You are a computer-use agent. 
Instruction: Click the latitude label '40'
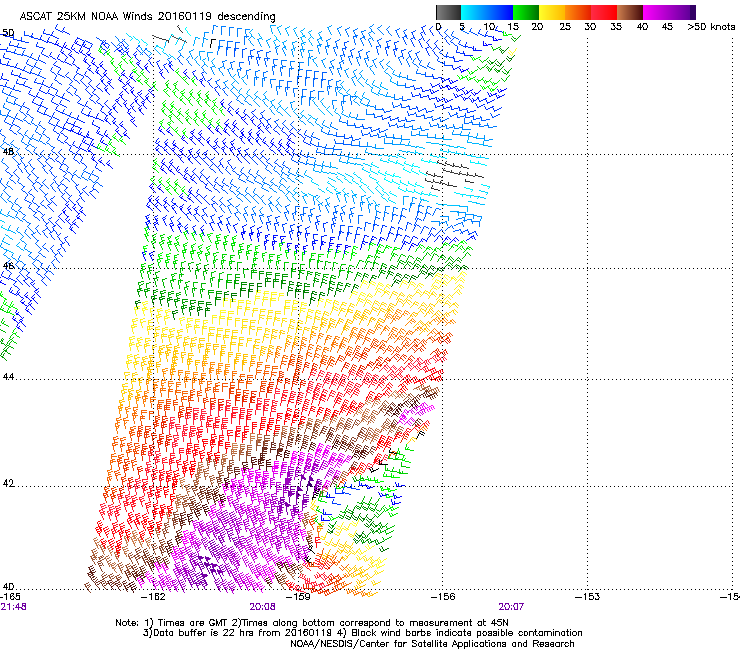[x=8, y=587]
